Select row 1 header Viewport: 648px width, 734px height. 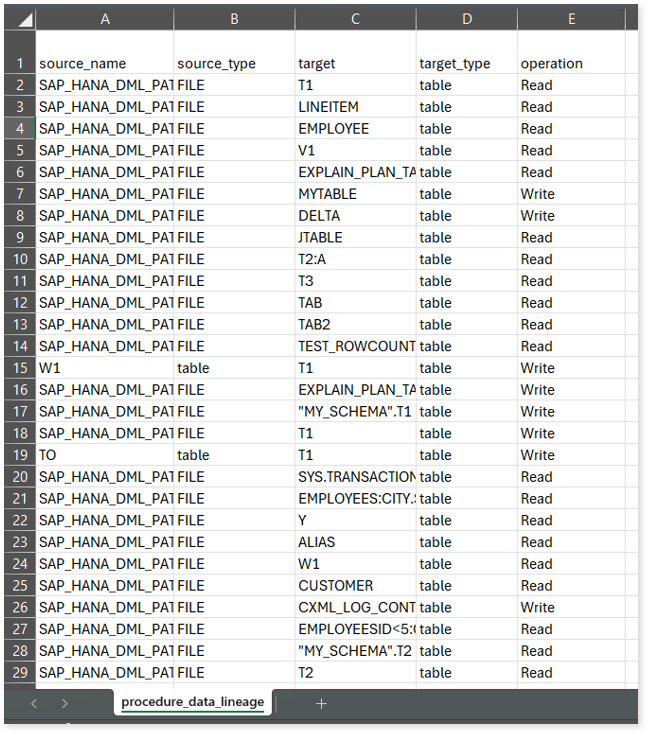pyautogui.click(x=19, y=63)
